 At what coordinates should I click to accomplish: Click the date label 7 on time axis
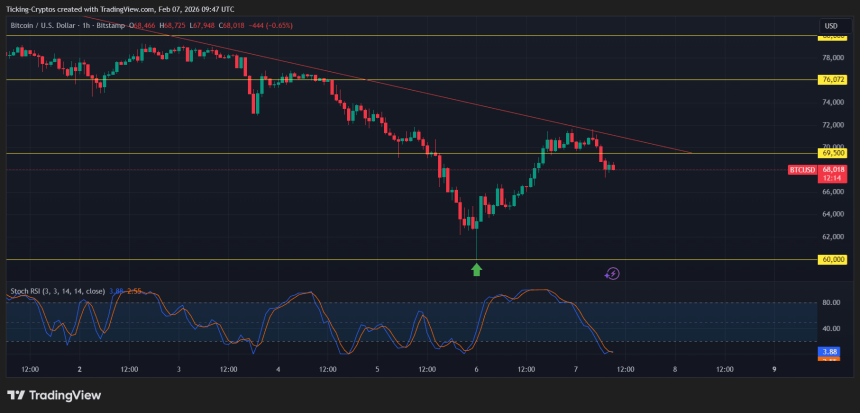[576, 369]
